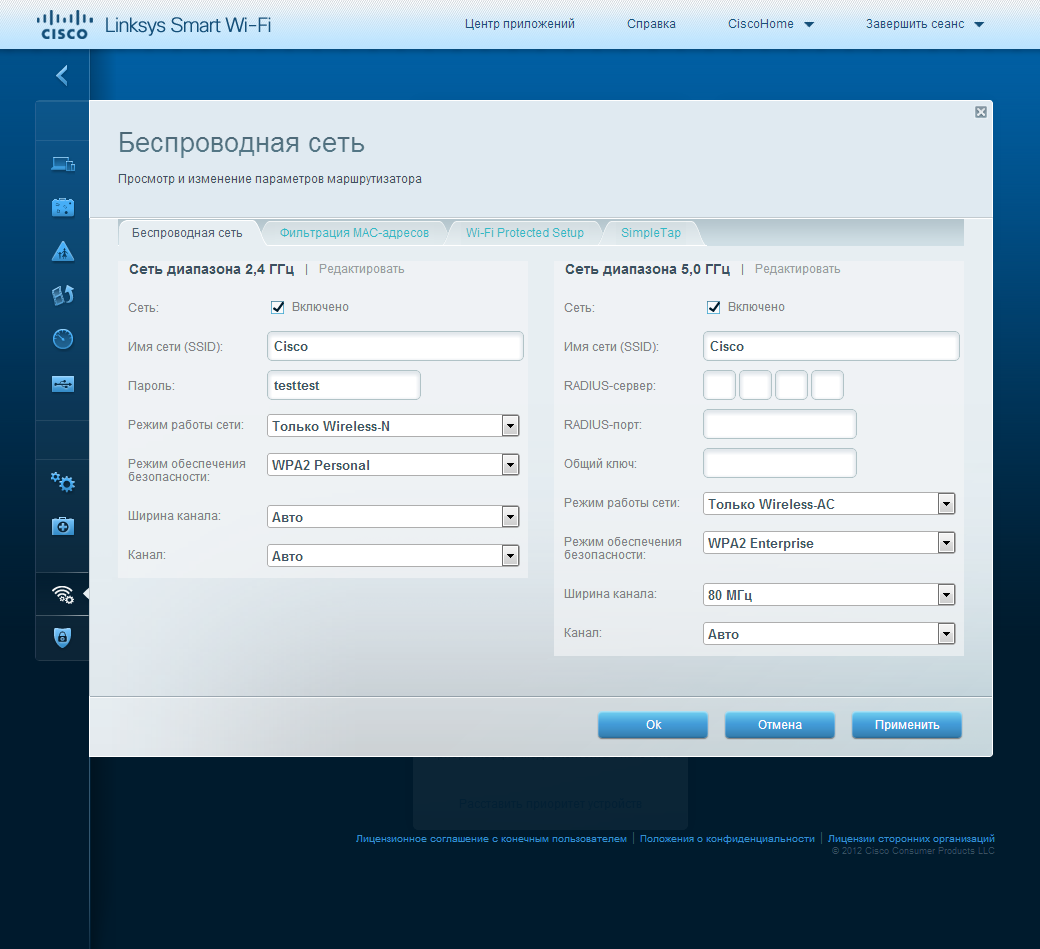The image size is (1040, 949).
Task: Open Media Prioritization icon
Action: tap(63, 295)
